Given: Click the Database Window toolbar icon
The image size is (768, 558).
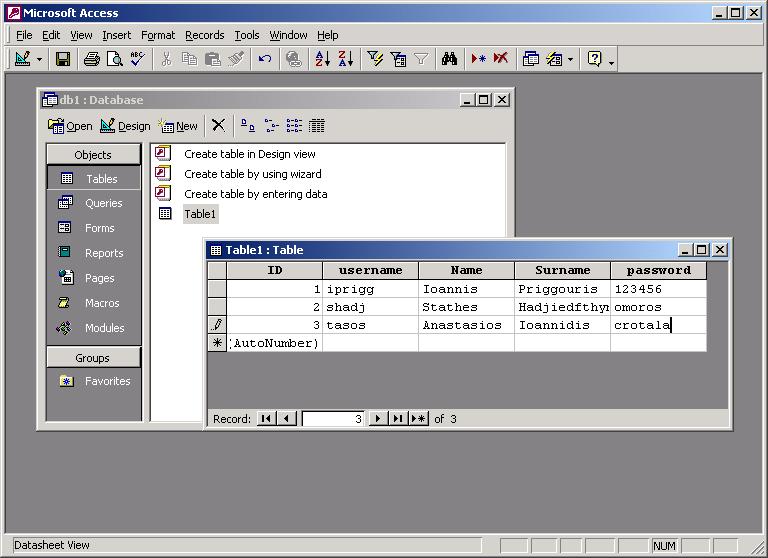Looking at the screenshot, I should tap(530, 59).
